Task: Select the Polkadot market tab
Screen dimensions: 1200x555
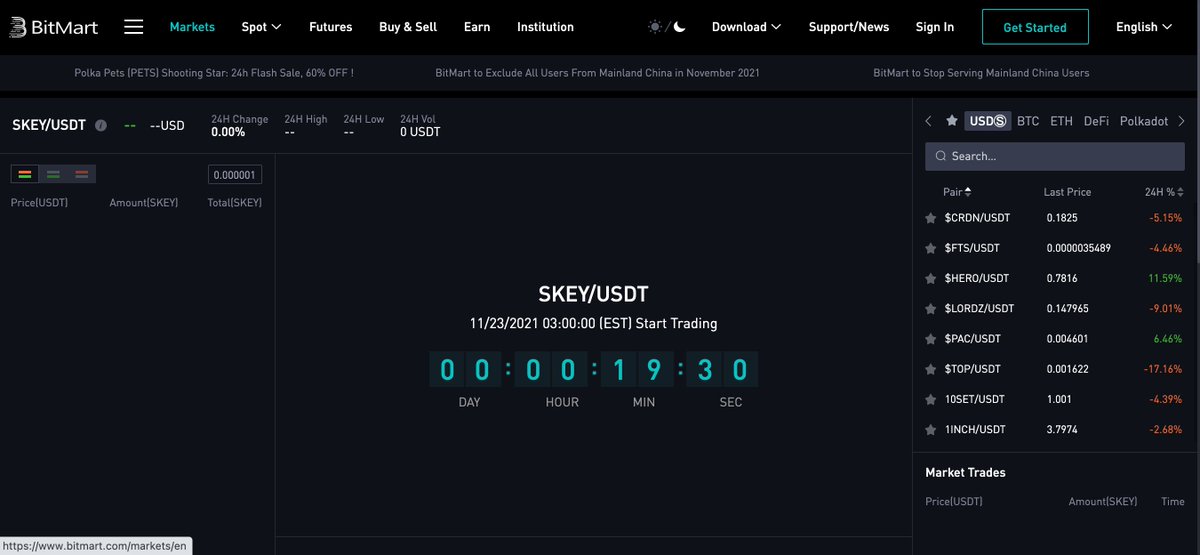Action: pyautogui.click(x=1144, y=121)
